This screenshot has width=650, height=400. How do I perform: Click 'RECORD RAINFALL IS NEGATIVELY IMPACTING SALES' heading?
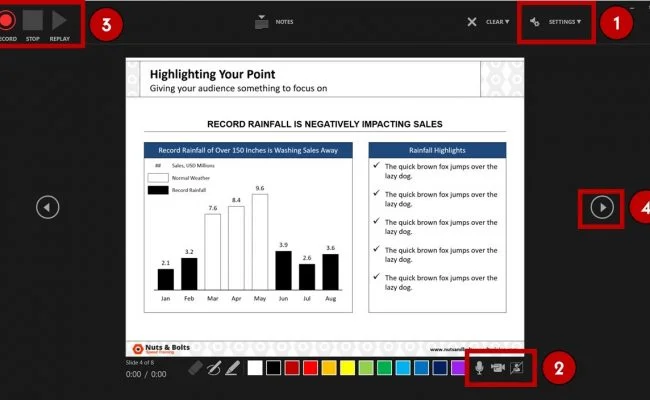click(325, 124)
